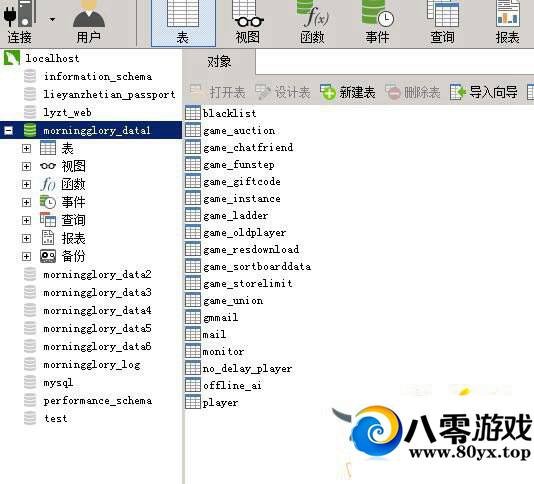
Task: Select the 表 table toolbar icon
Action: point(183,22)
